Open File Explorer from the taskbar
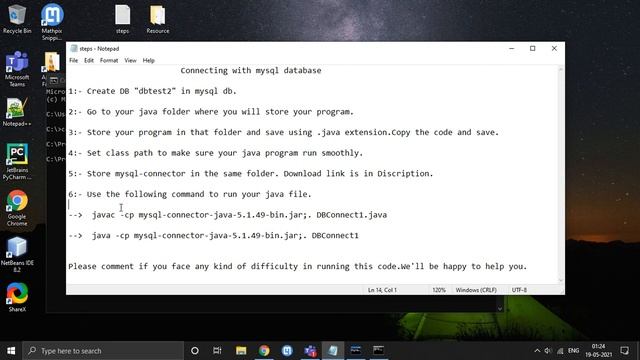Screen dimensions: 640x360 click(241, 351)
